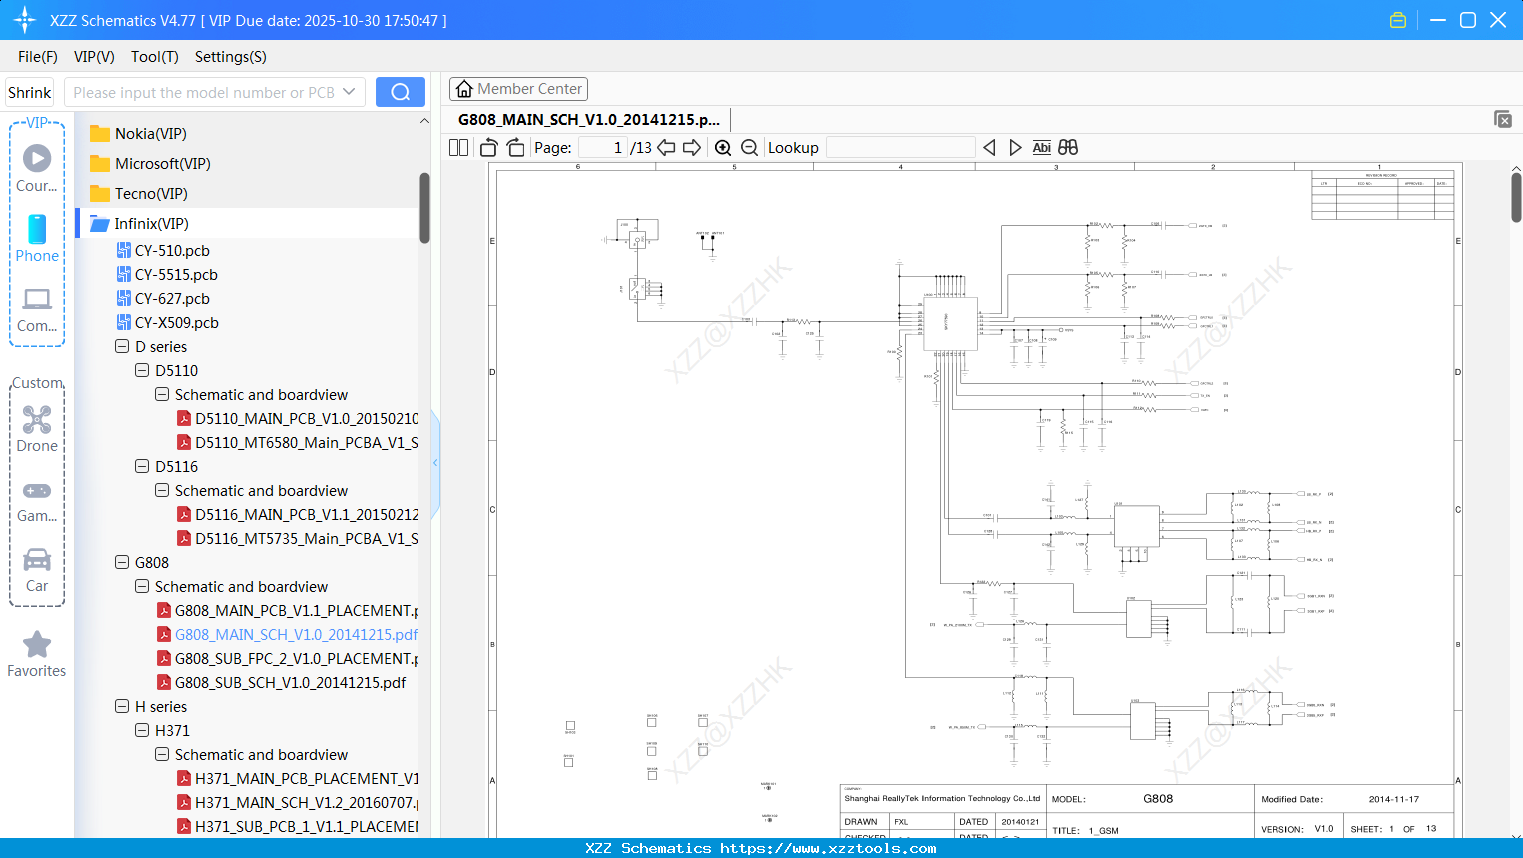Open the Favorites section

[36, 654]
